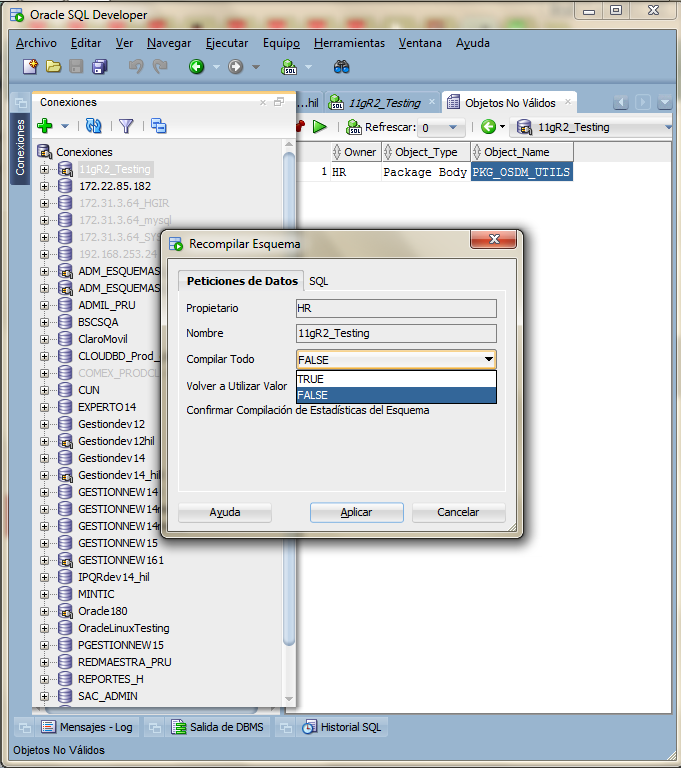Click the Redo arrow toolbar icon
681x768 pixels.
(x=160, y=67)
